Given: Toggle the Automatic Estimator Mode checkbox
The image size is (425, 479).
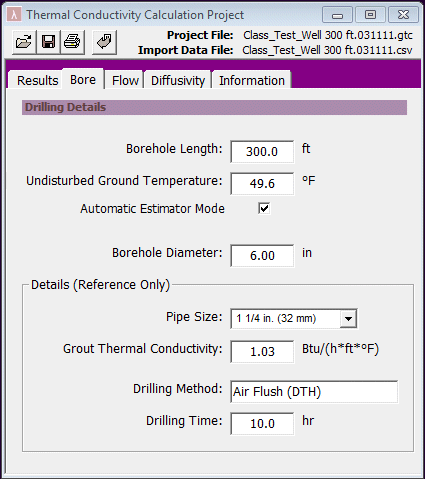Looking at the screenshot, I should (264, 209).
